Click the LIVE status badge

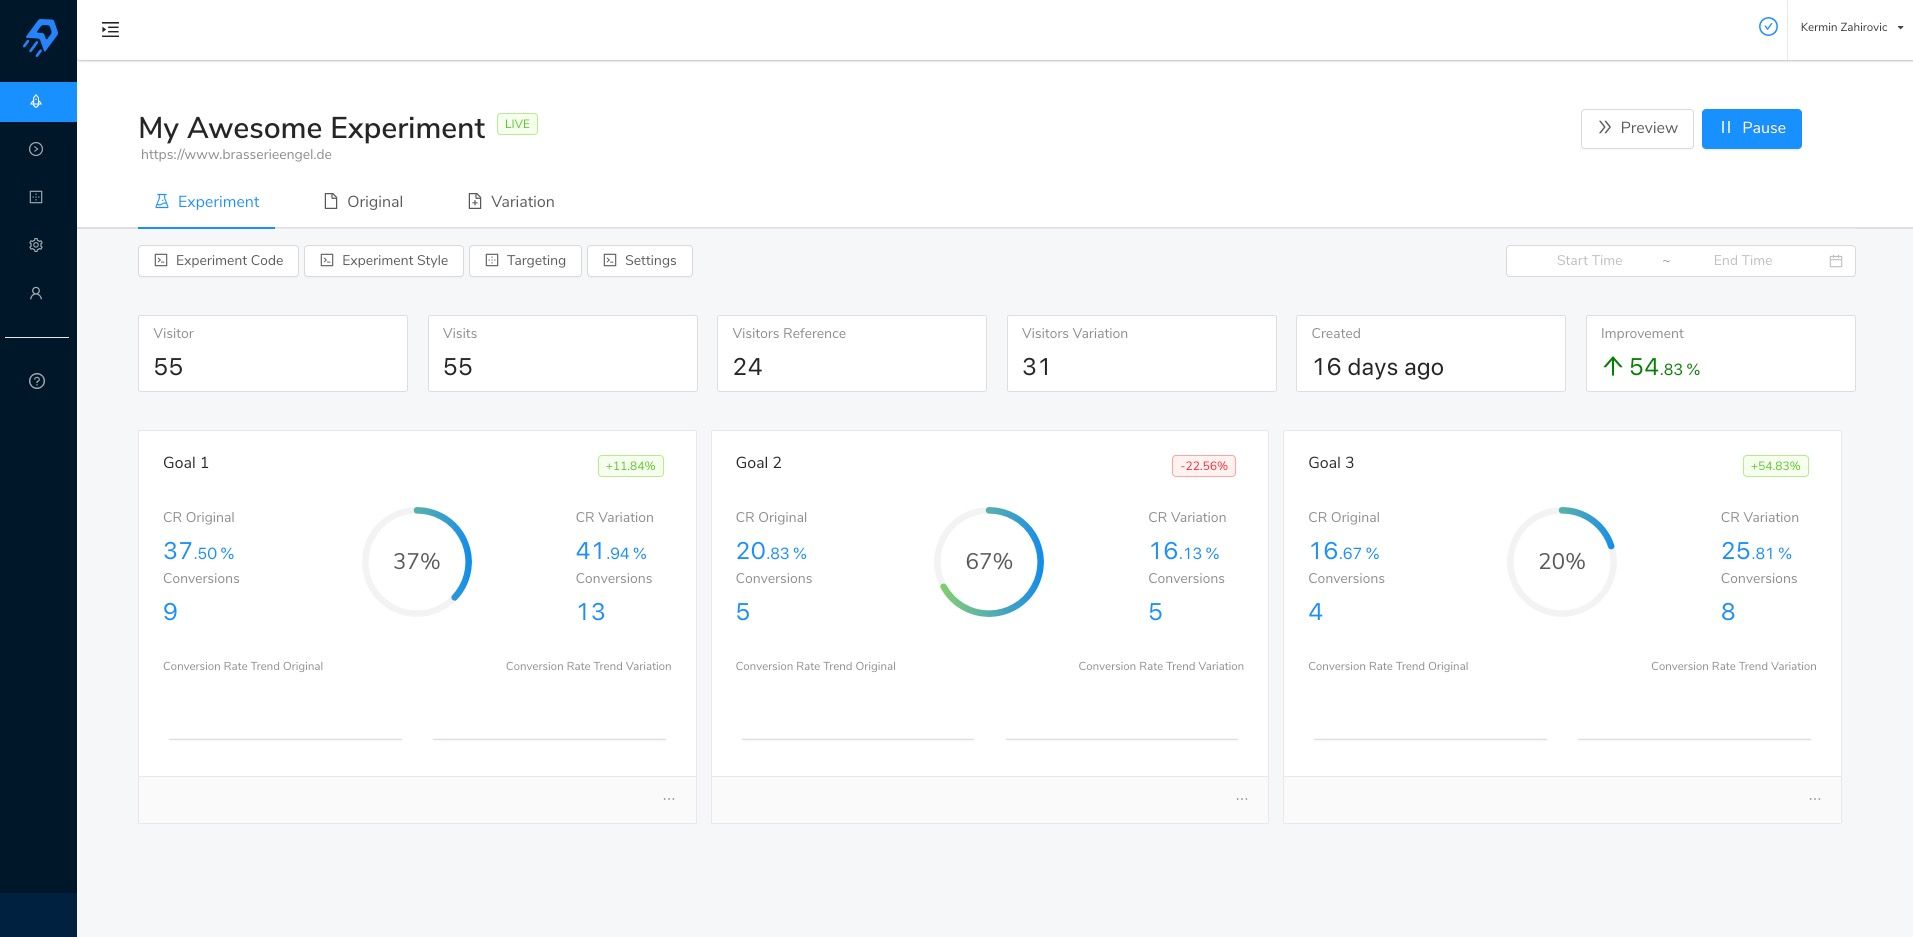516,123
